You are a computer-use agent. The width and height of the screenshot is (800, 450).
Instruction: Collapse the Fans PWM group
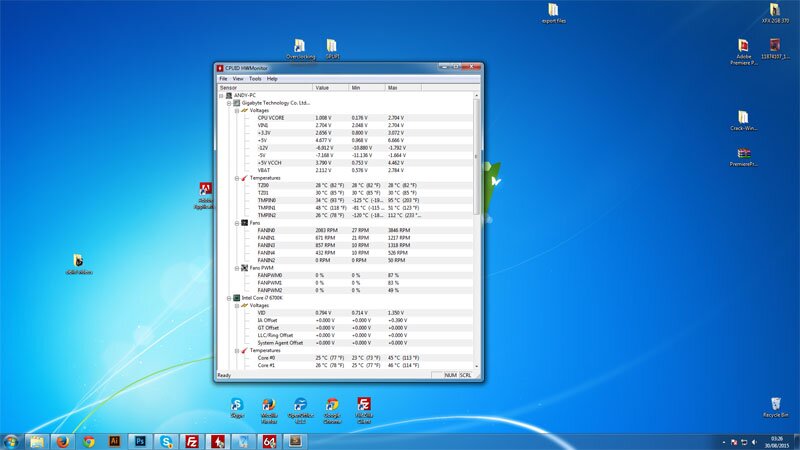[x=237, y=268]
